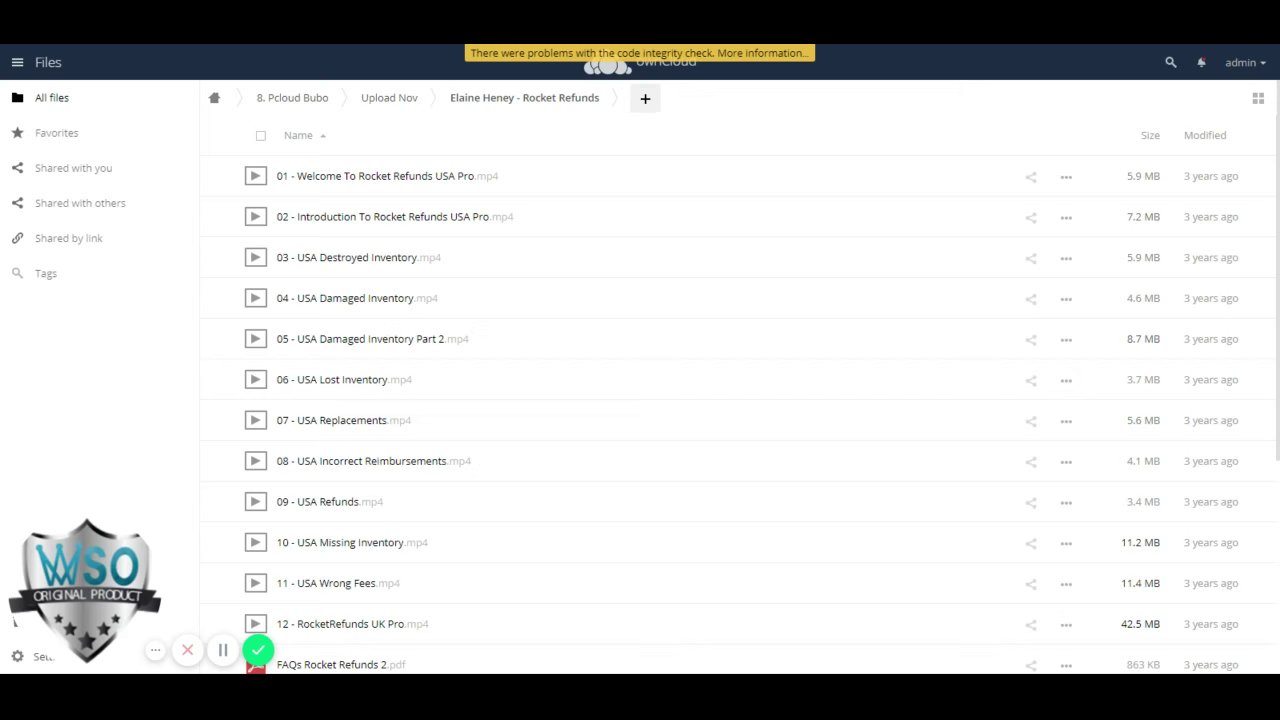Open more actions for 04 - USA Damaged Inventory
The width and height of the screenshot is (1280, 720).
1066,299
